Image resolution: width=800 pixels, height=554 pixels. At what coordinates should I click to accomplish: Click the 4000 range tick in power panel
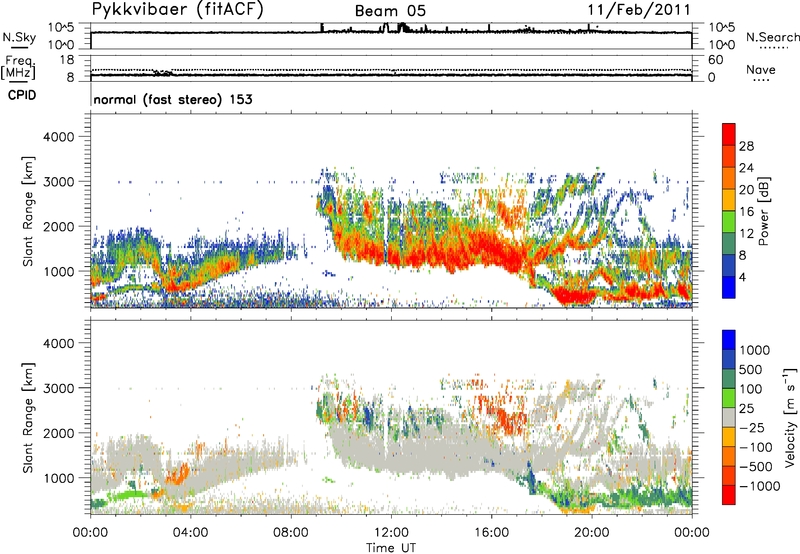[59, 137]
